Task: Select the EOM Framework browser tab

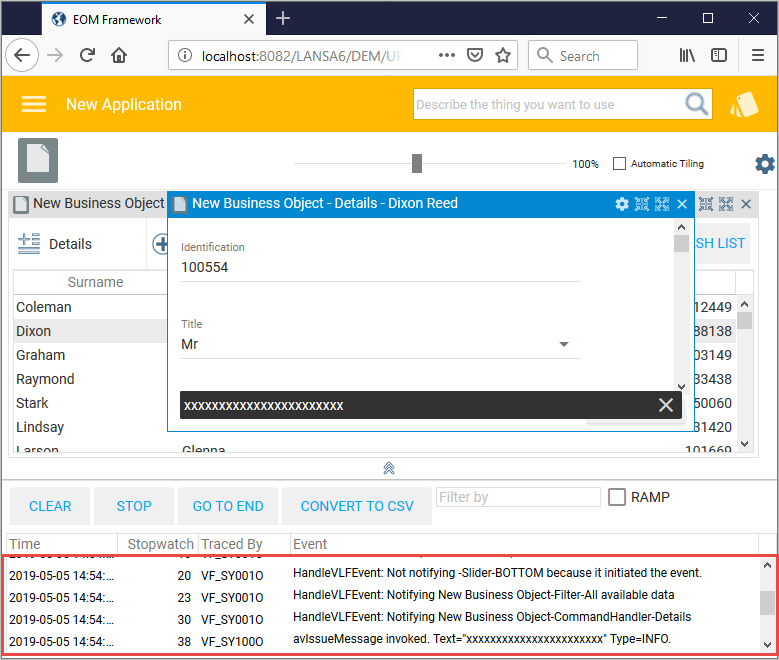Action: (x=154, y=19)
